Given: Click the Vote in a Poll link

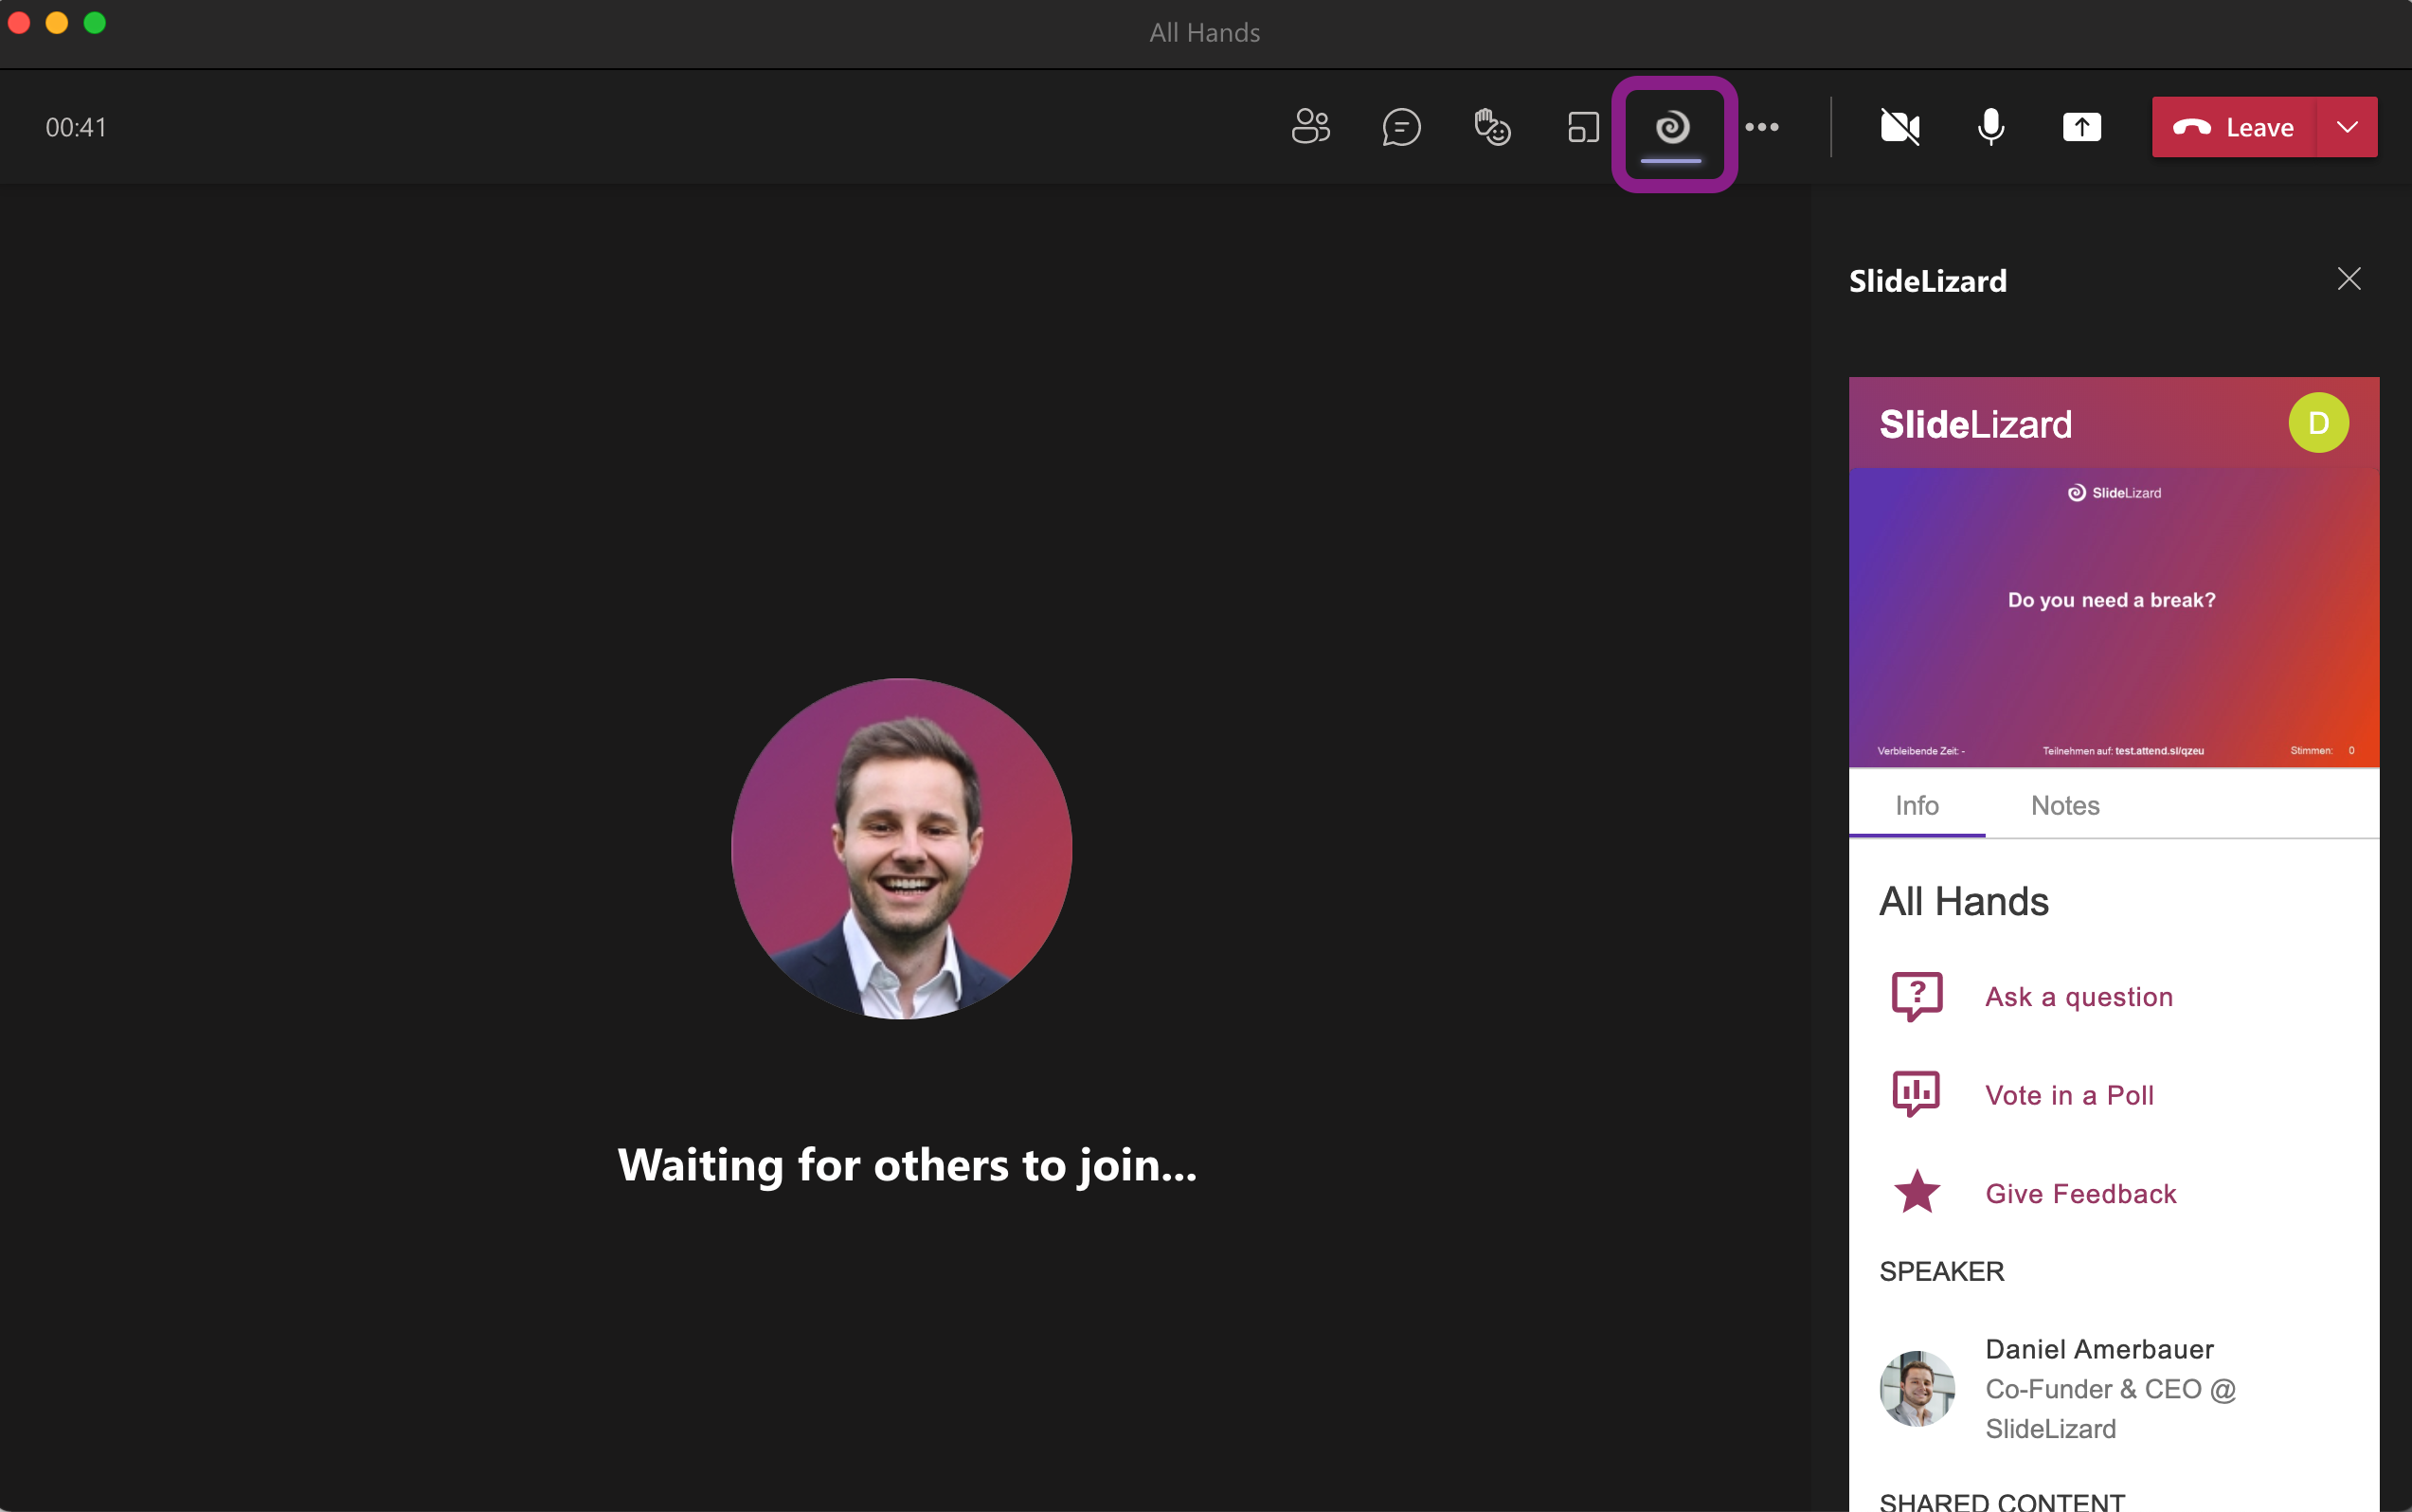Looking at the screenshot, I should (x=2069, y=1095).
